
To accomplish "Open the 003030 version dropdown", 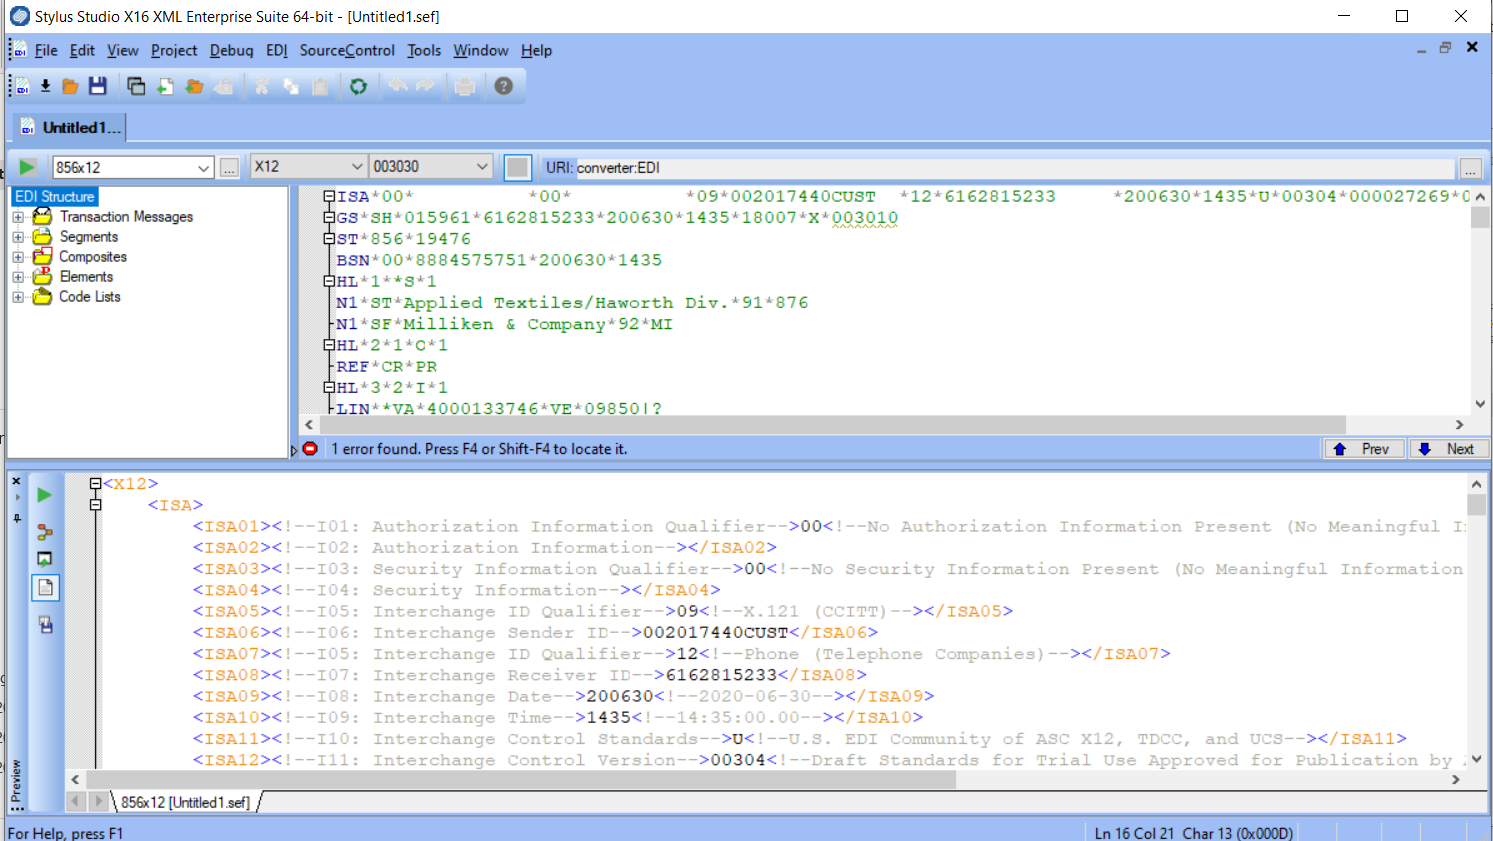I will (x=482, y=167).
